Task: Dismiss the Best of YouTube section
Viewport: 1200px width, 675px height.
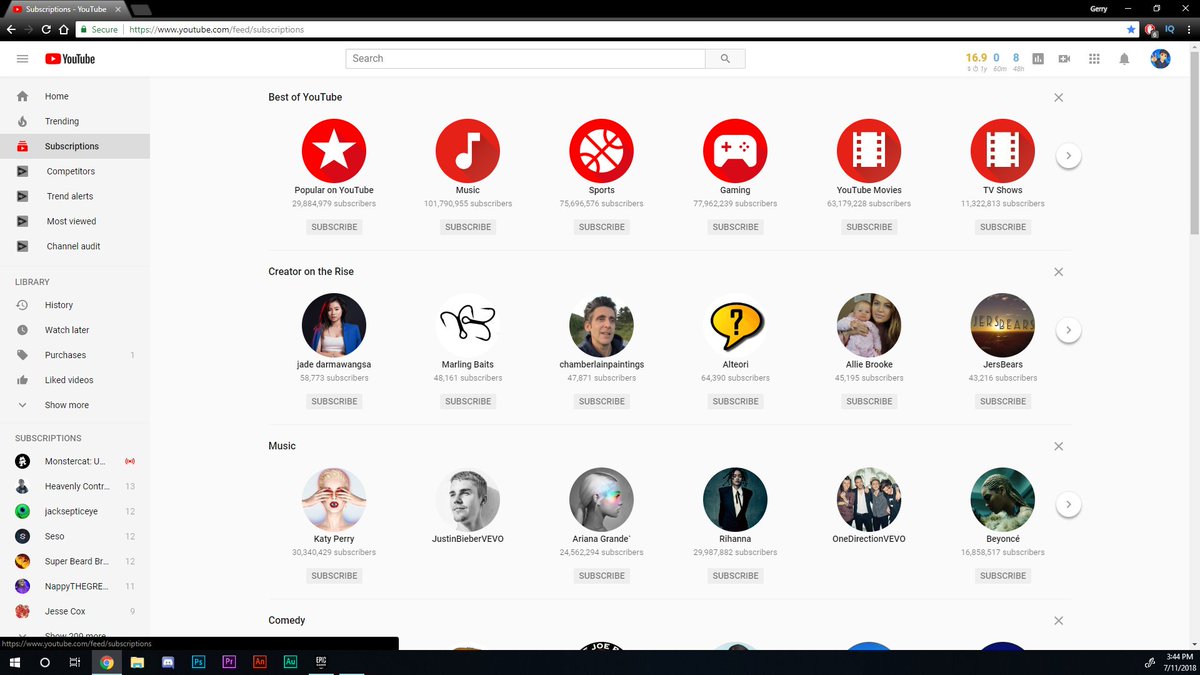Action: coord(1059,97)
